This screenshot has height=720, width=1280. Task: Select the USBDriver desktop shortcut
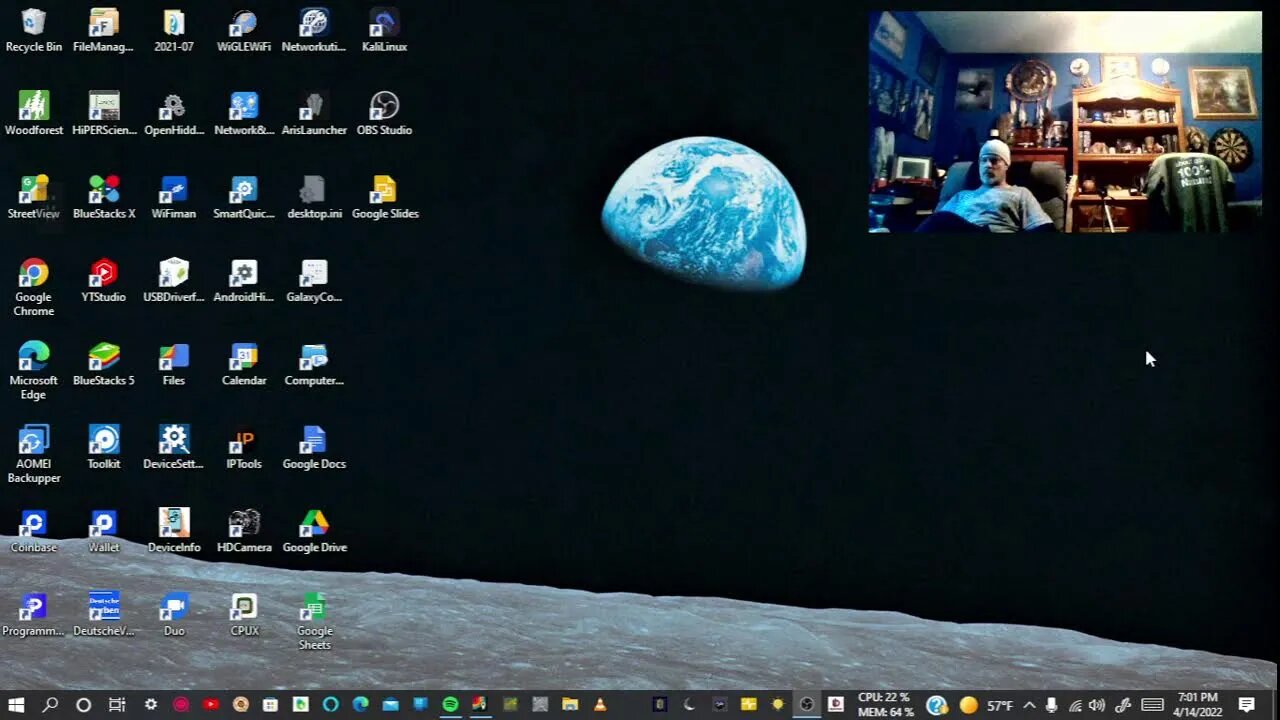point(174,280)
